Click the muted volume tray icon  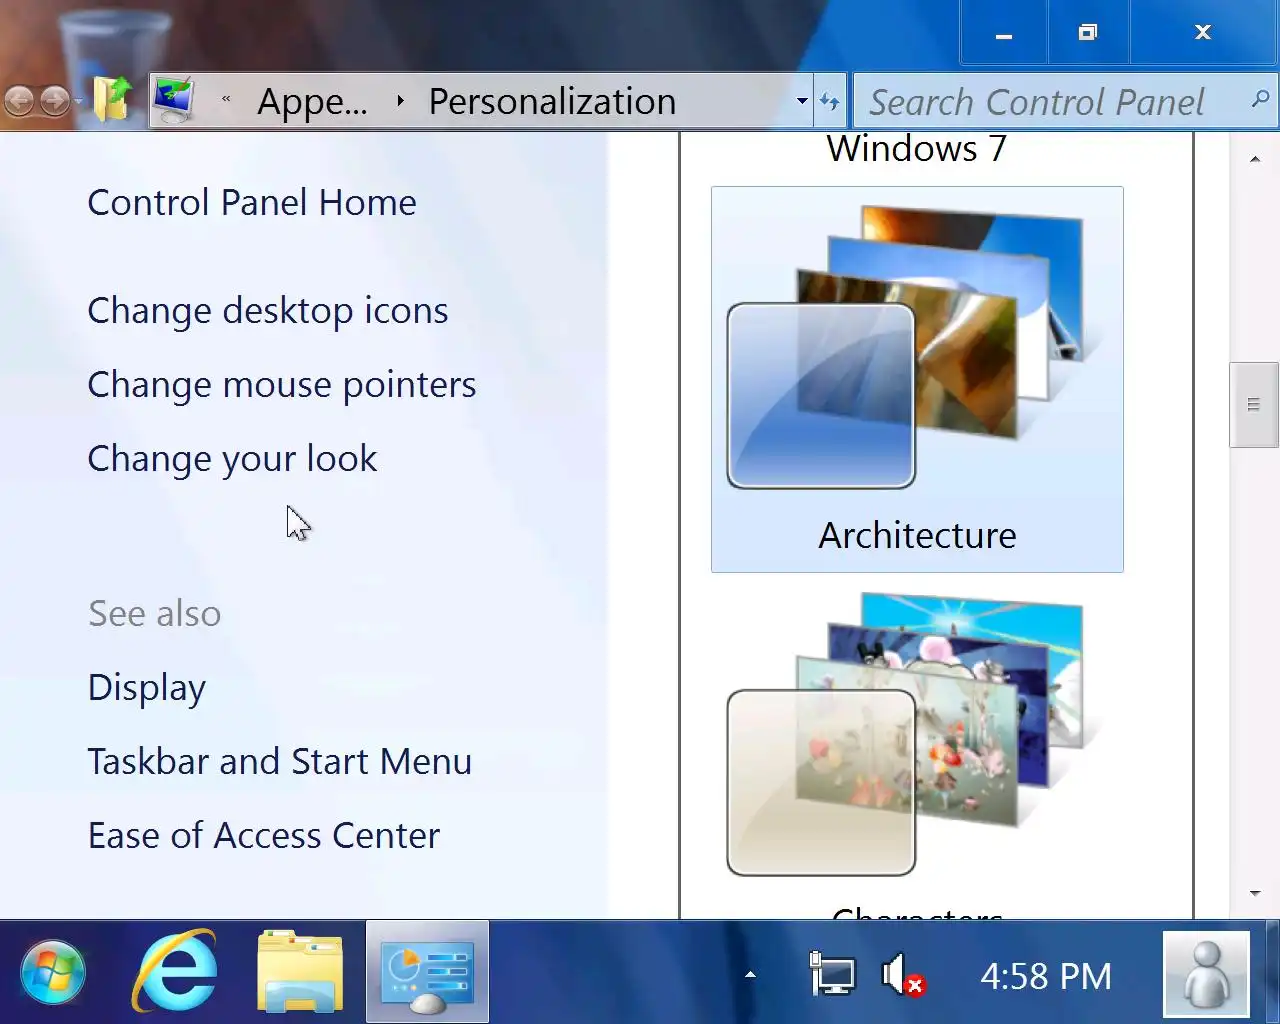point(903,974)
